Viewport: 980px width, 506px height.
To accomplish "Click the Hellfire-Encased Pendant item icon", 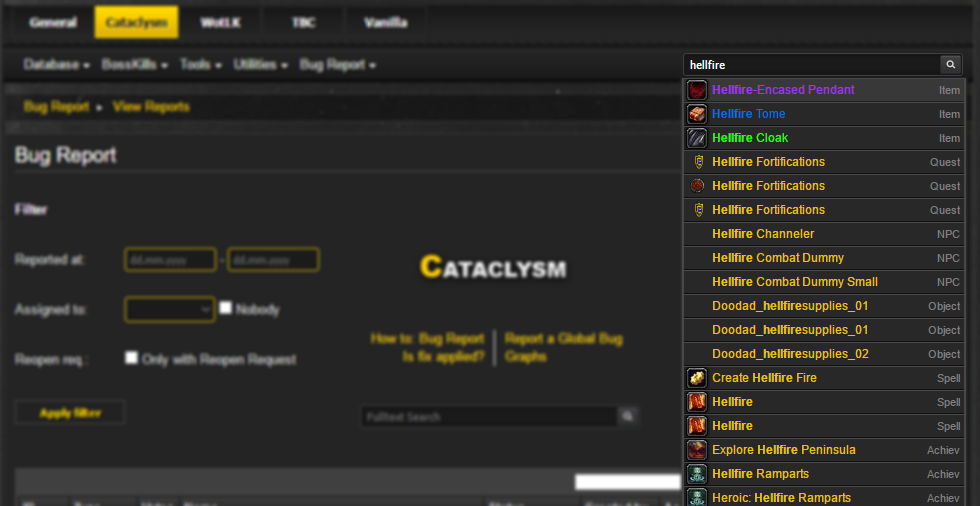I will coord(697,90).
